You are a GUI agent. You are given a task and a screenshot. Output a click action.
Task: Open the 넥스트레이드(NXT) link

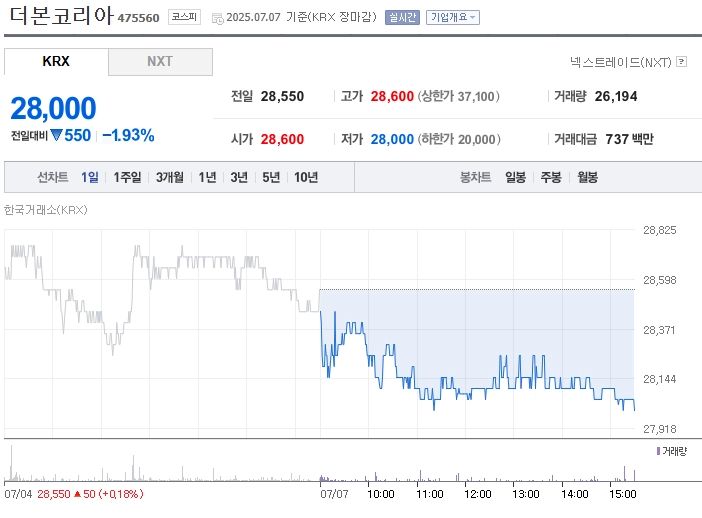(621, 62)
